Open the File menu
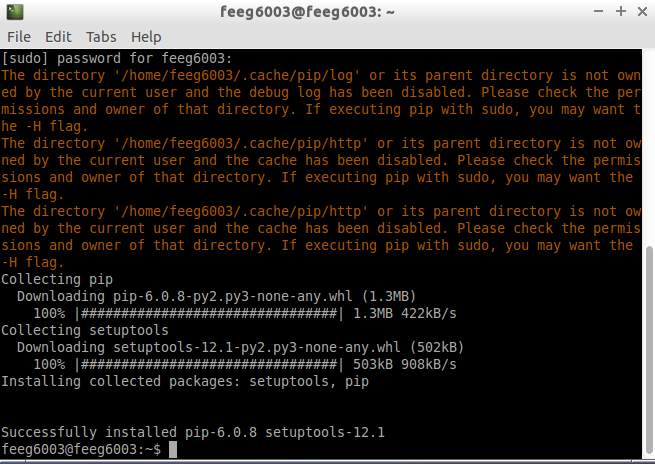Viewport: 655px width, 464px height. [x=19, y=37]
